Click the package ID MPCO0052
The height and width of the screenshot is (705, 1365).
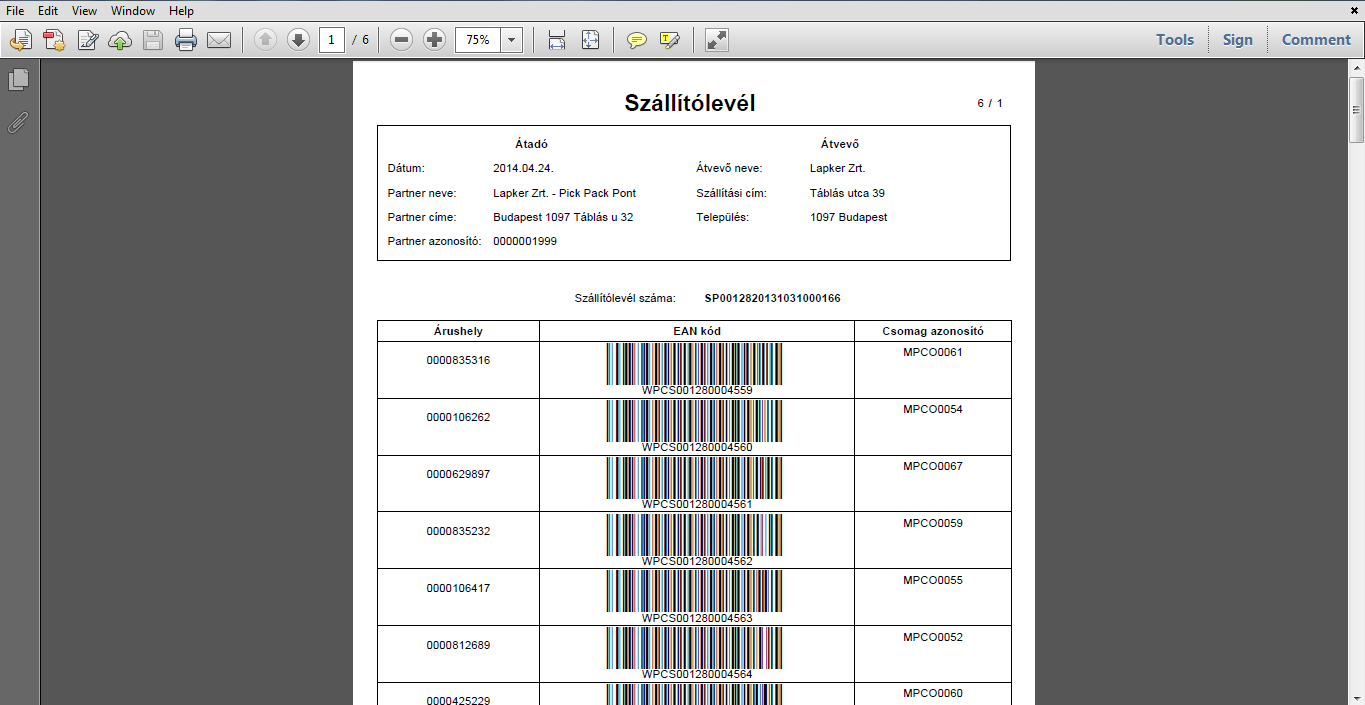[933, 637]
